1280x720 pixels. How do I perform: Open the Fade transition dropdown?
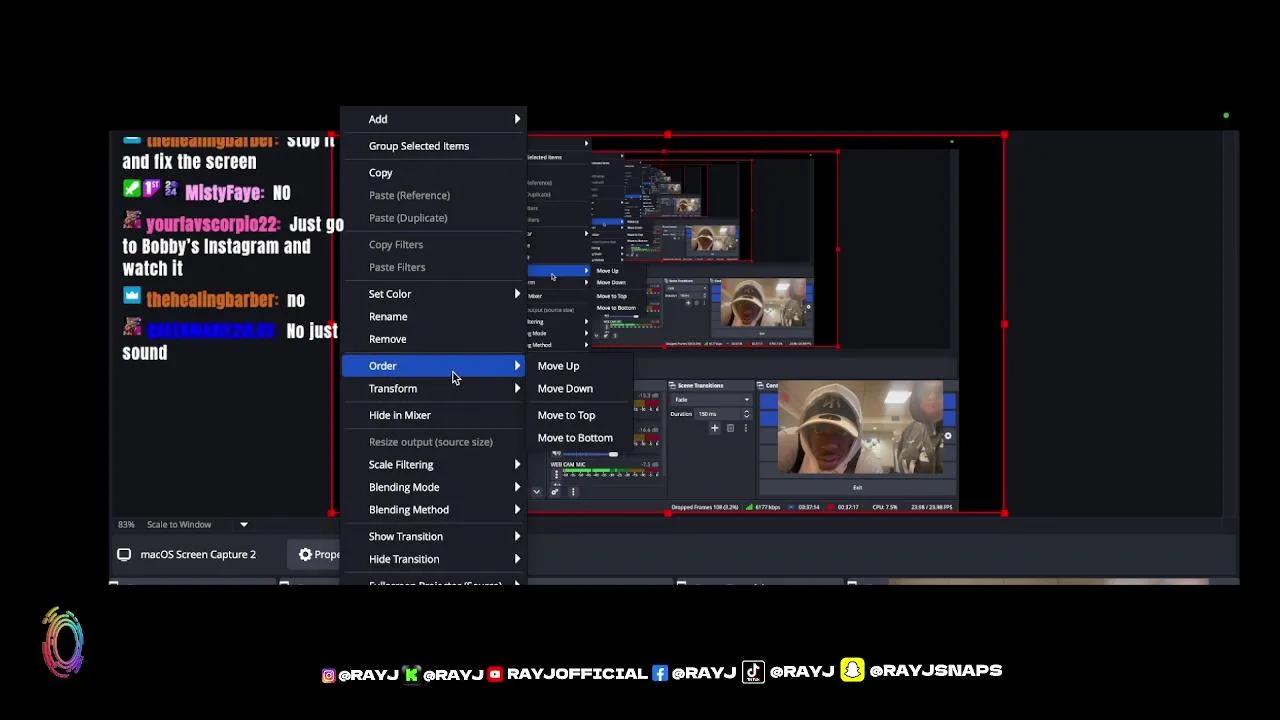pyautogui.click(x=711, y=400)
